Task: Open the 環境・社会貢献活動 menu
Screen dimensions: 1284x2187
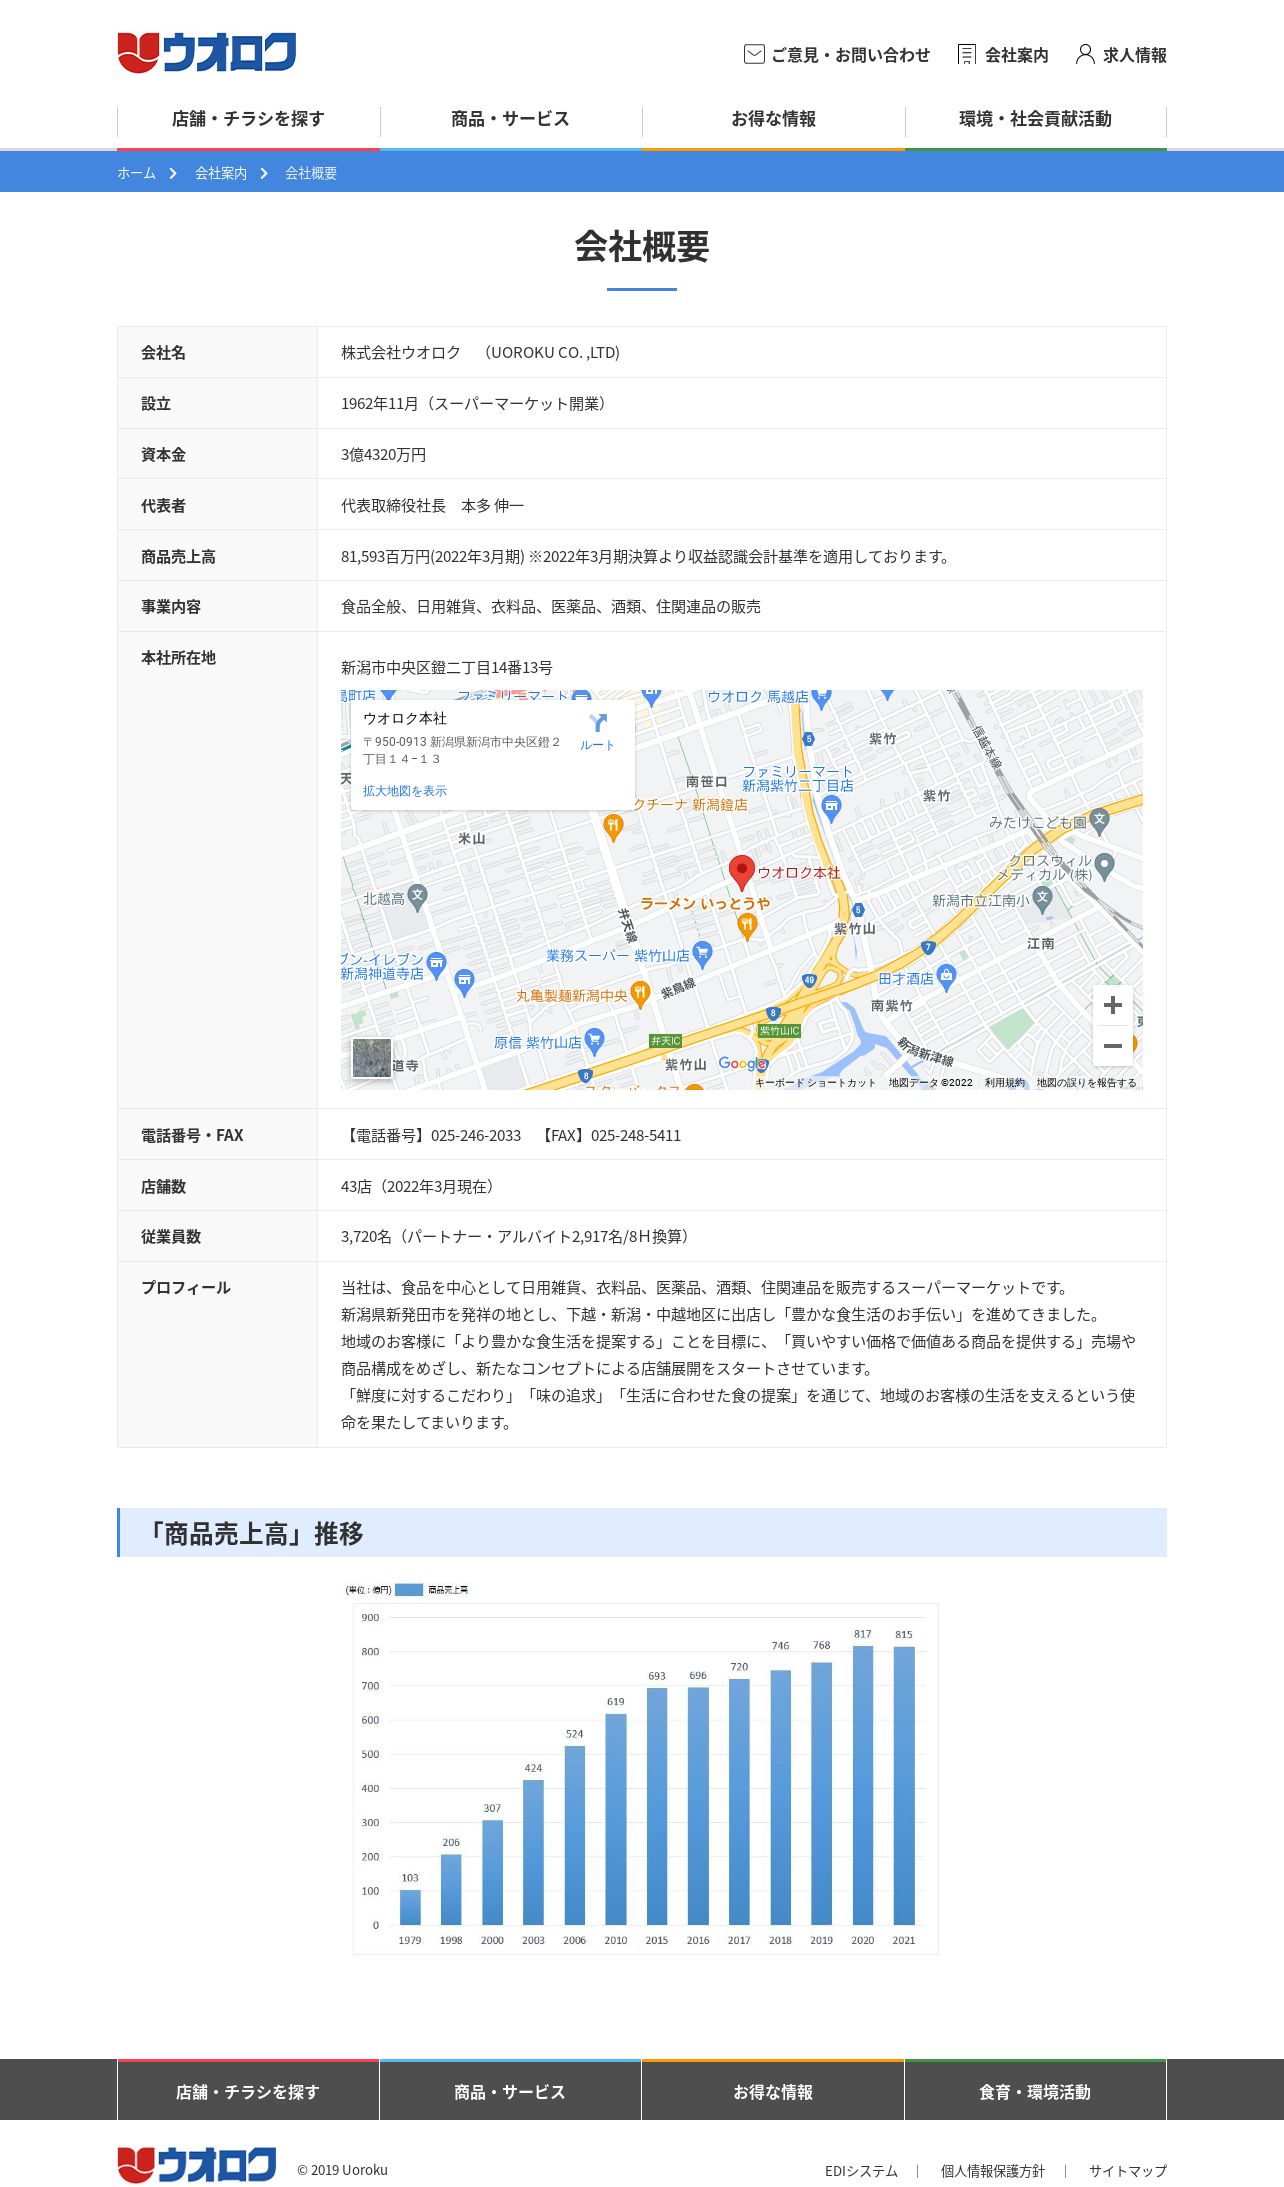Action: point(1036,119)
